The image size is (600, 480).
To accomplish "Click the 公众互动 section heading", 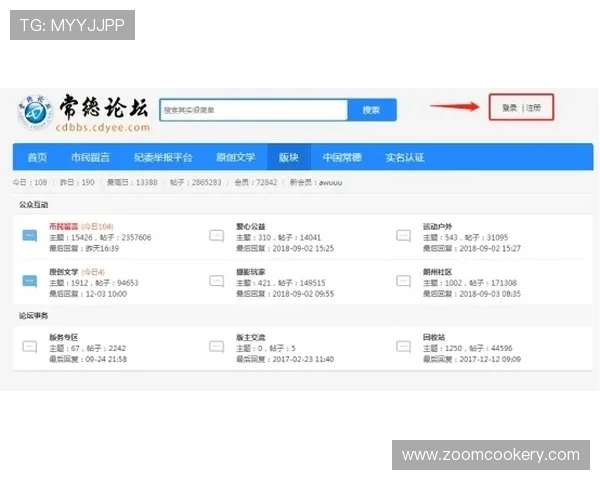I will pos(34,204).
